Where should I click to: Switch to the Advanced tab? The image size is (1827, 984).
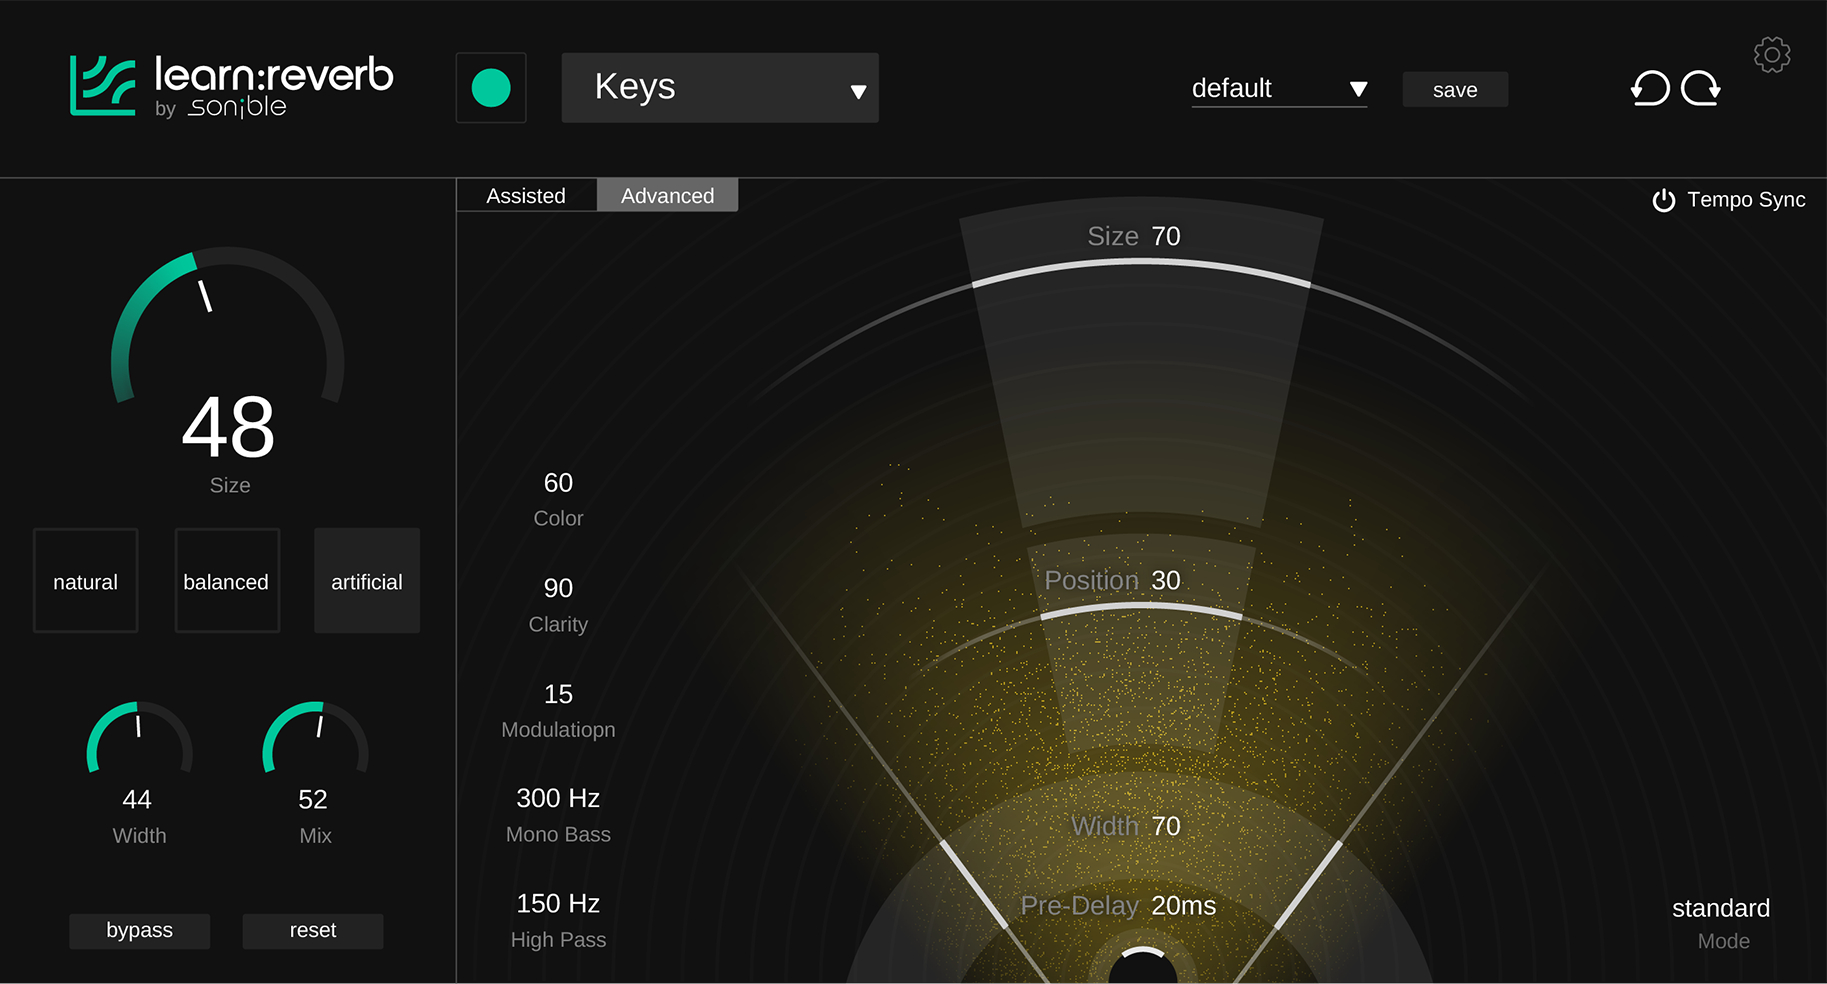667,196
